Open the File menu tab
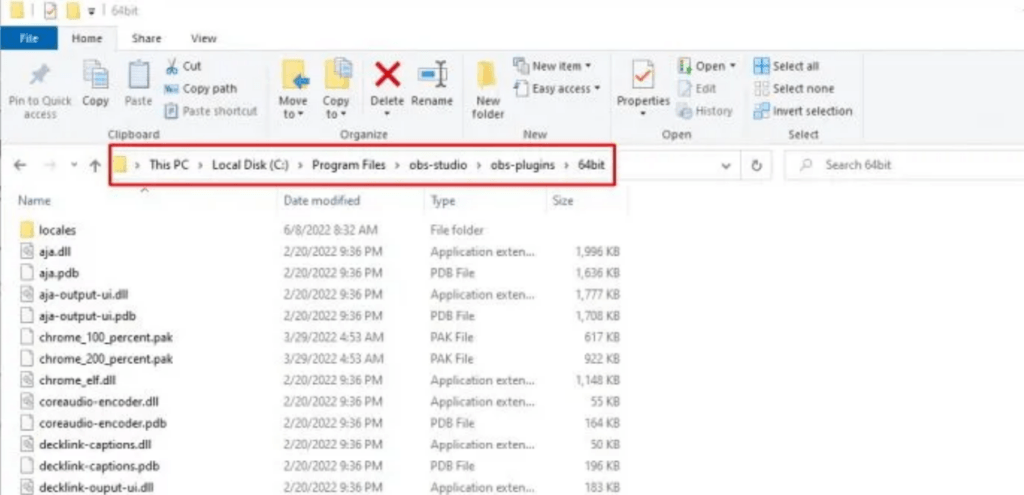This screenshot has height=495, width=1024. click(29, 39)
